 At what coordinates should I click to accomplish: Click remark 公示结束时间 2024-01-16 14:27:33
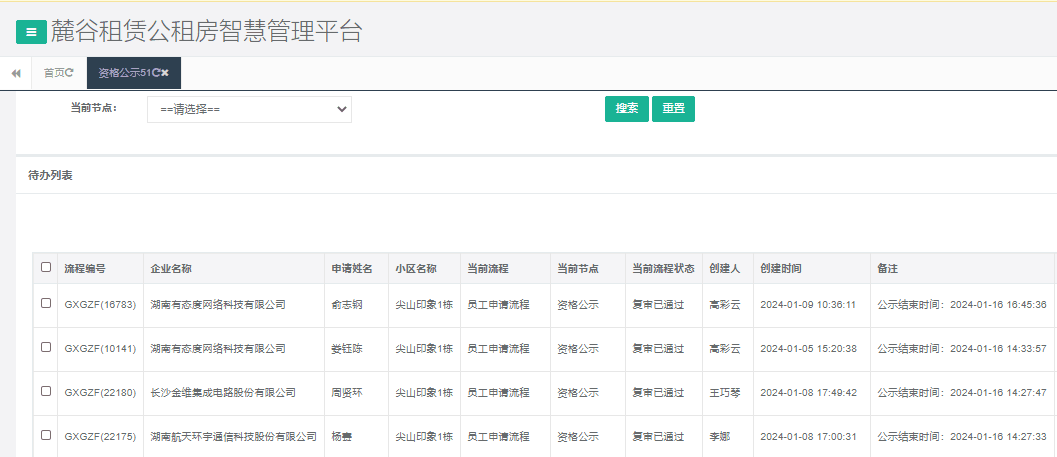[962, 436]
